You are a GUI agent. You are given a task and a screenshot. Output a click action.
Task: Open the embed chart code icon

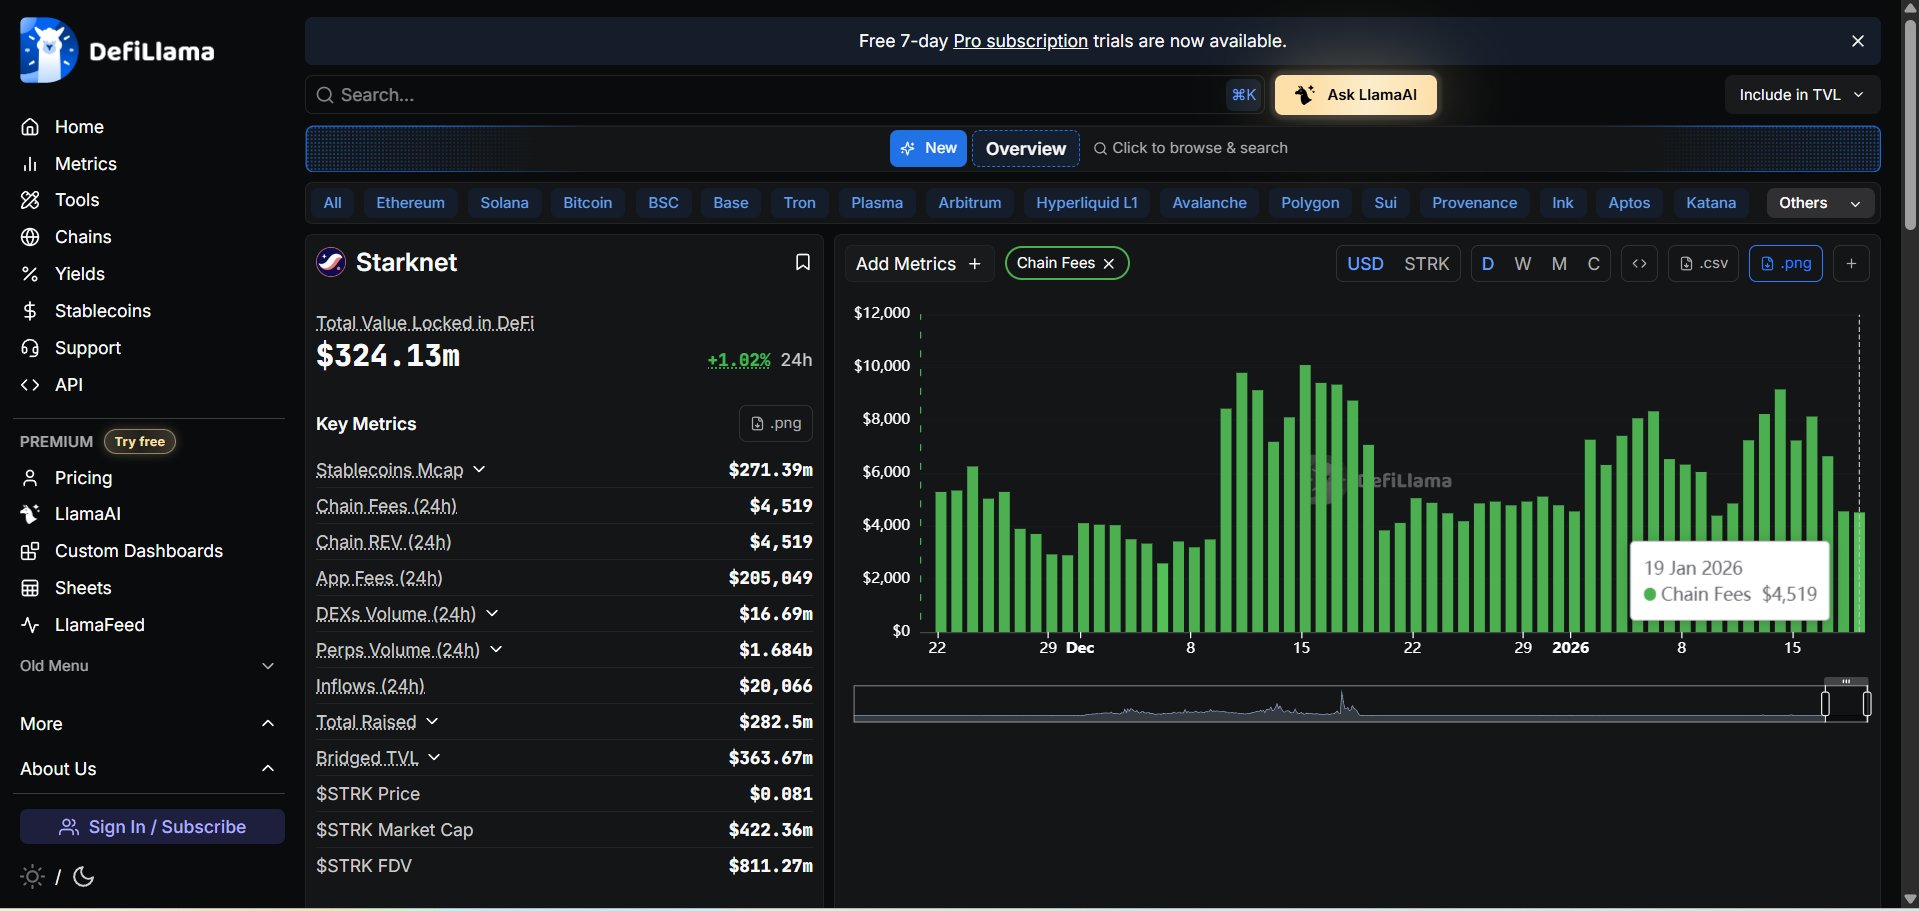click(1639, 264)
